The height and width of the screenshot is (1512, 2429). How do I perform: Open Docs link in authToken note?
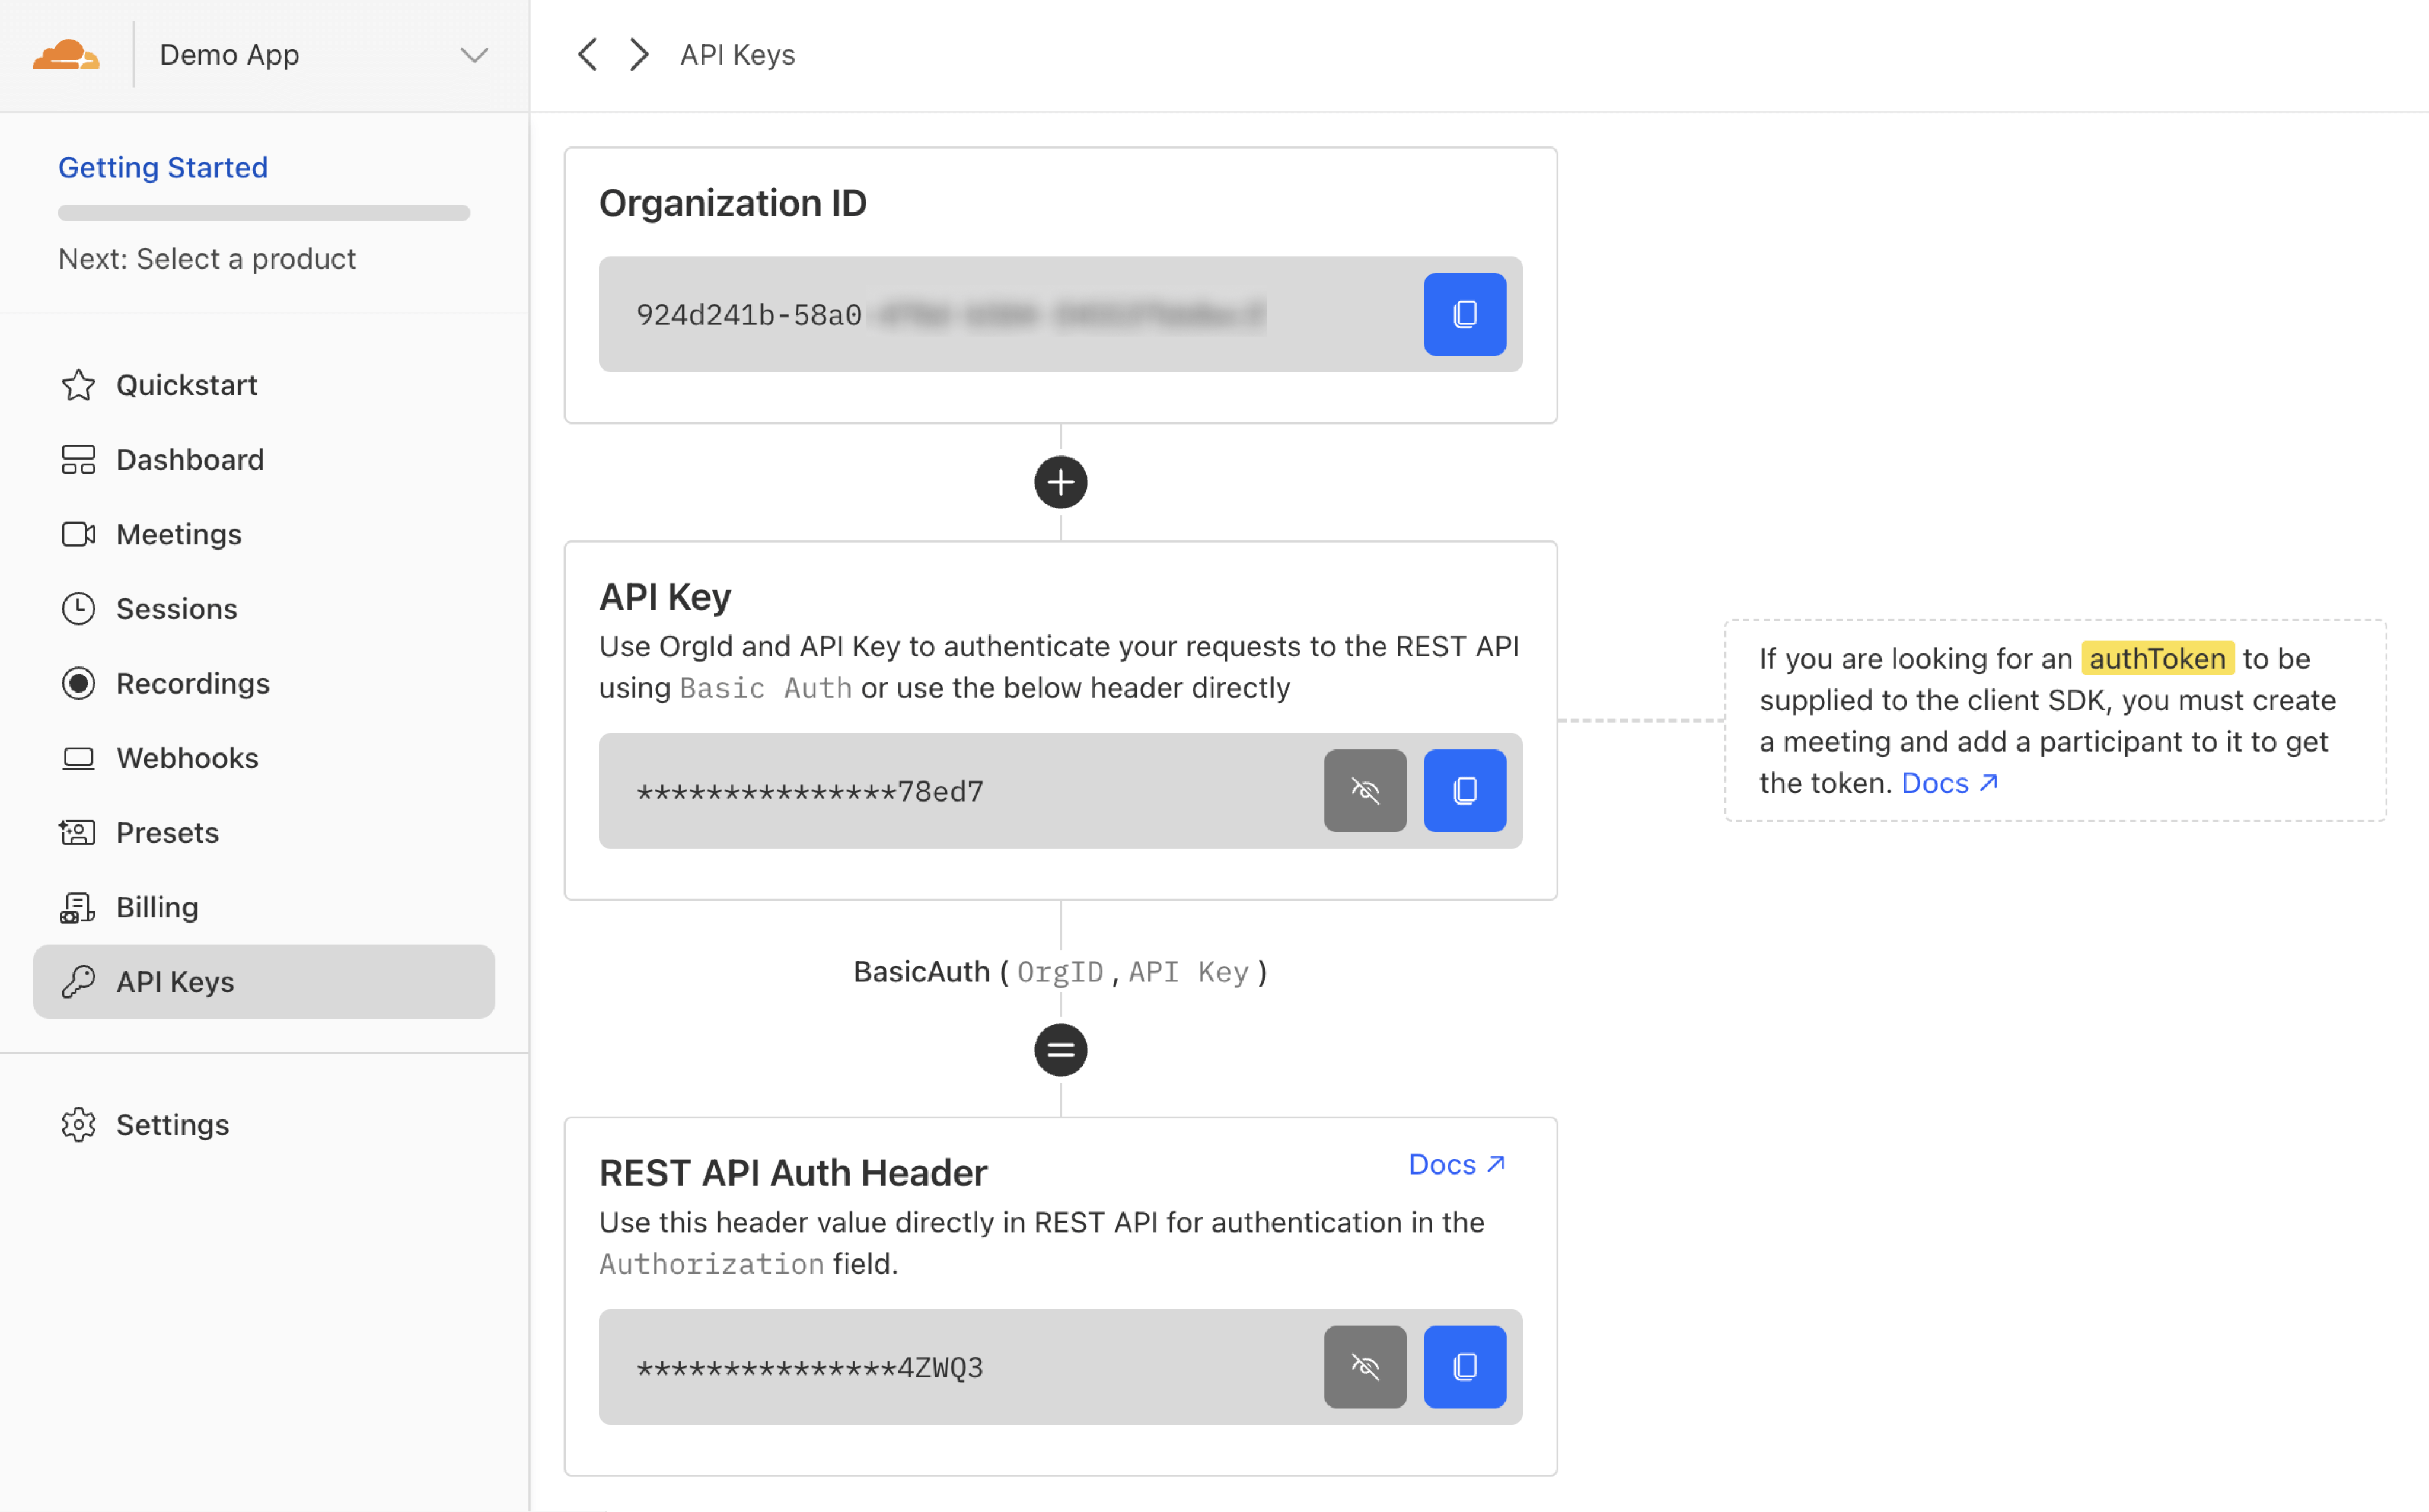(x=1948, y=783)
